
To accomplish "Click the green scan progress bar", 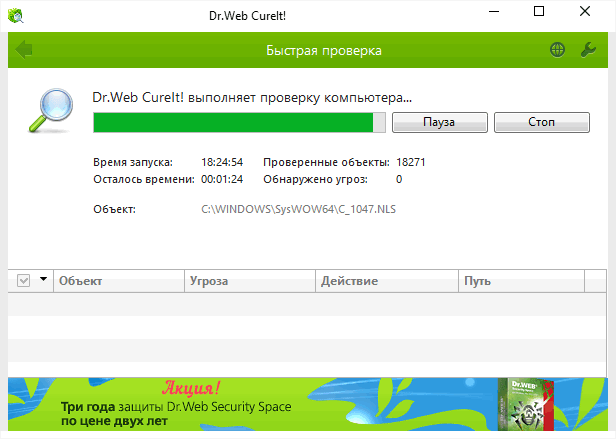I will point(239,122).
